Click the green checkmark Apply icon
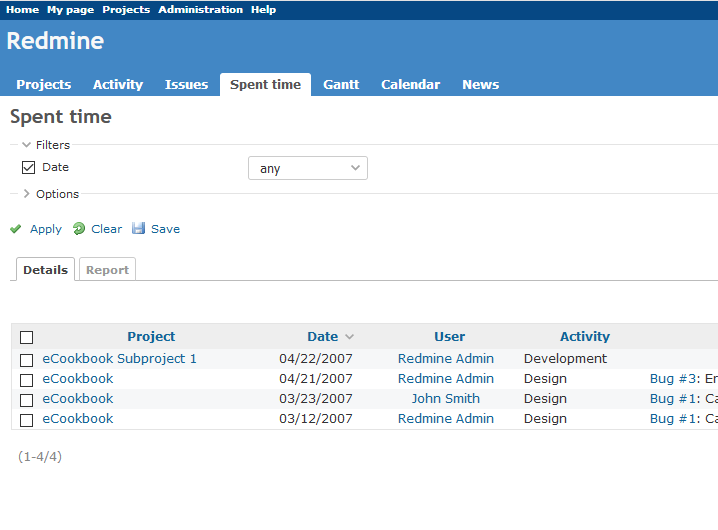The image size is (718, 530). pyautogui.click(x=16, y=229)
